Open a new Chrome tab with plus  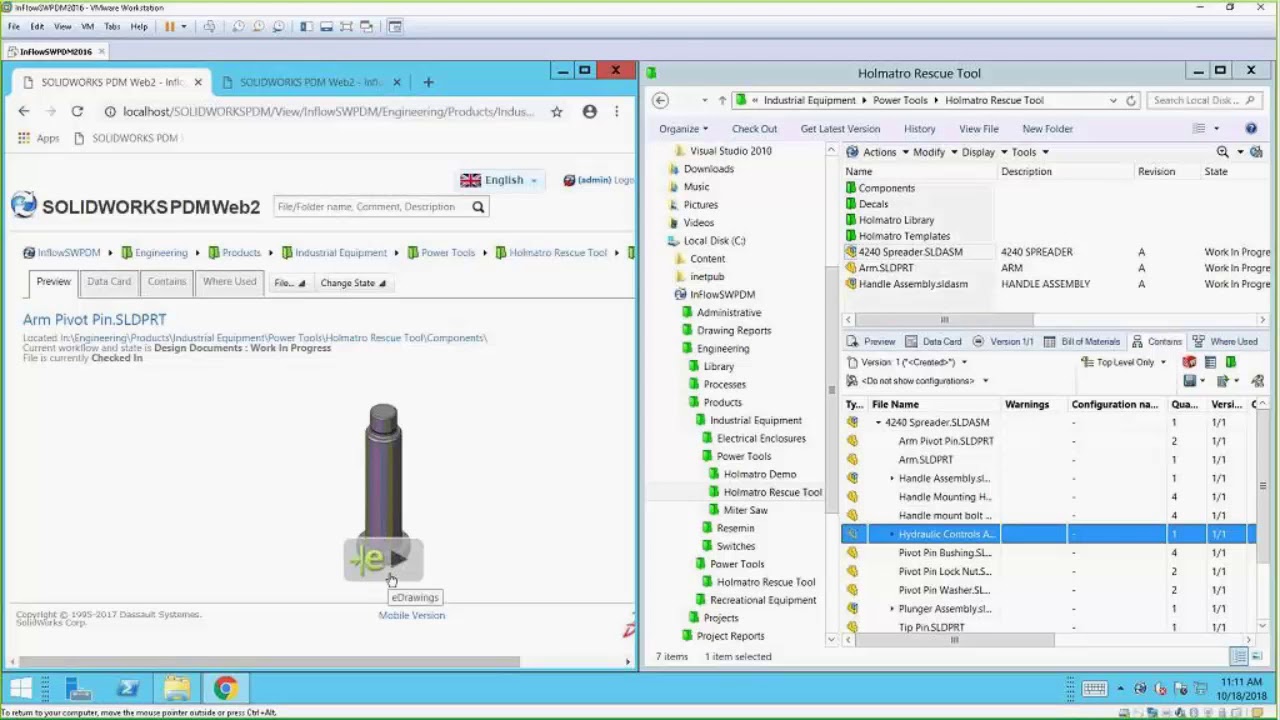click(x=428, y=82)
